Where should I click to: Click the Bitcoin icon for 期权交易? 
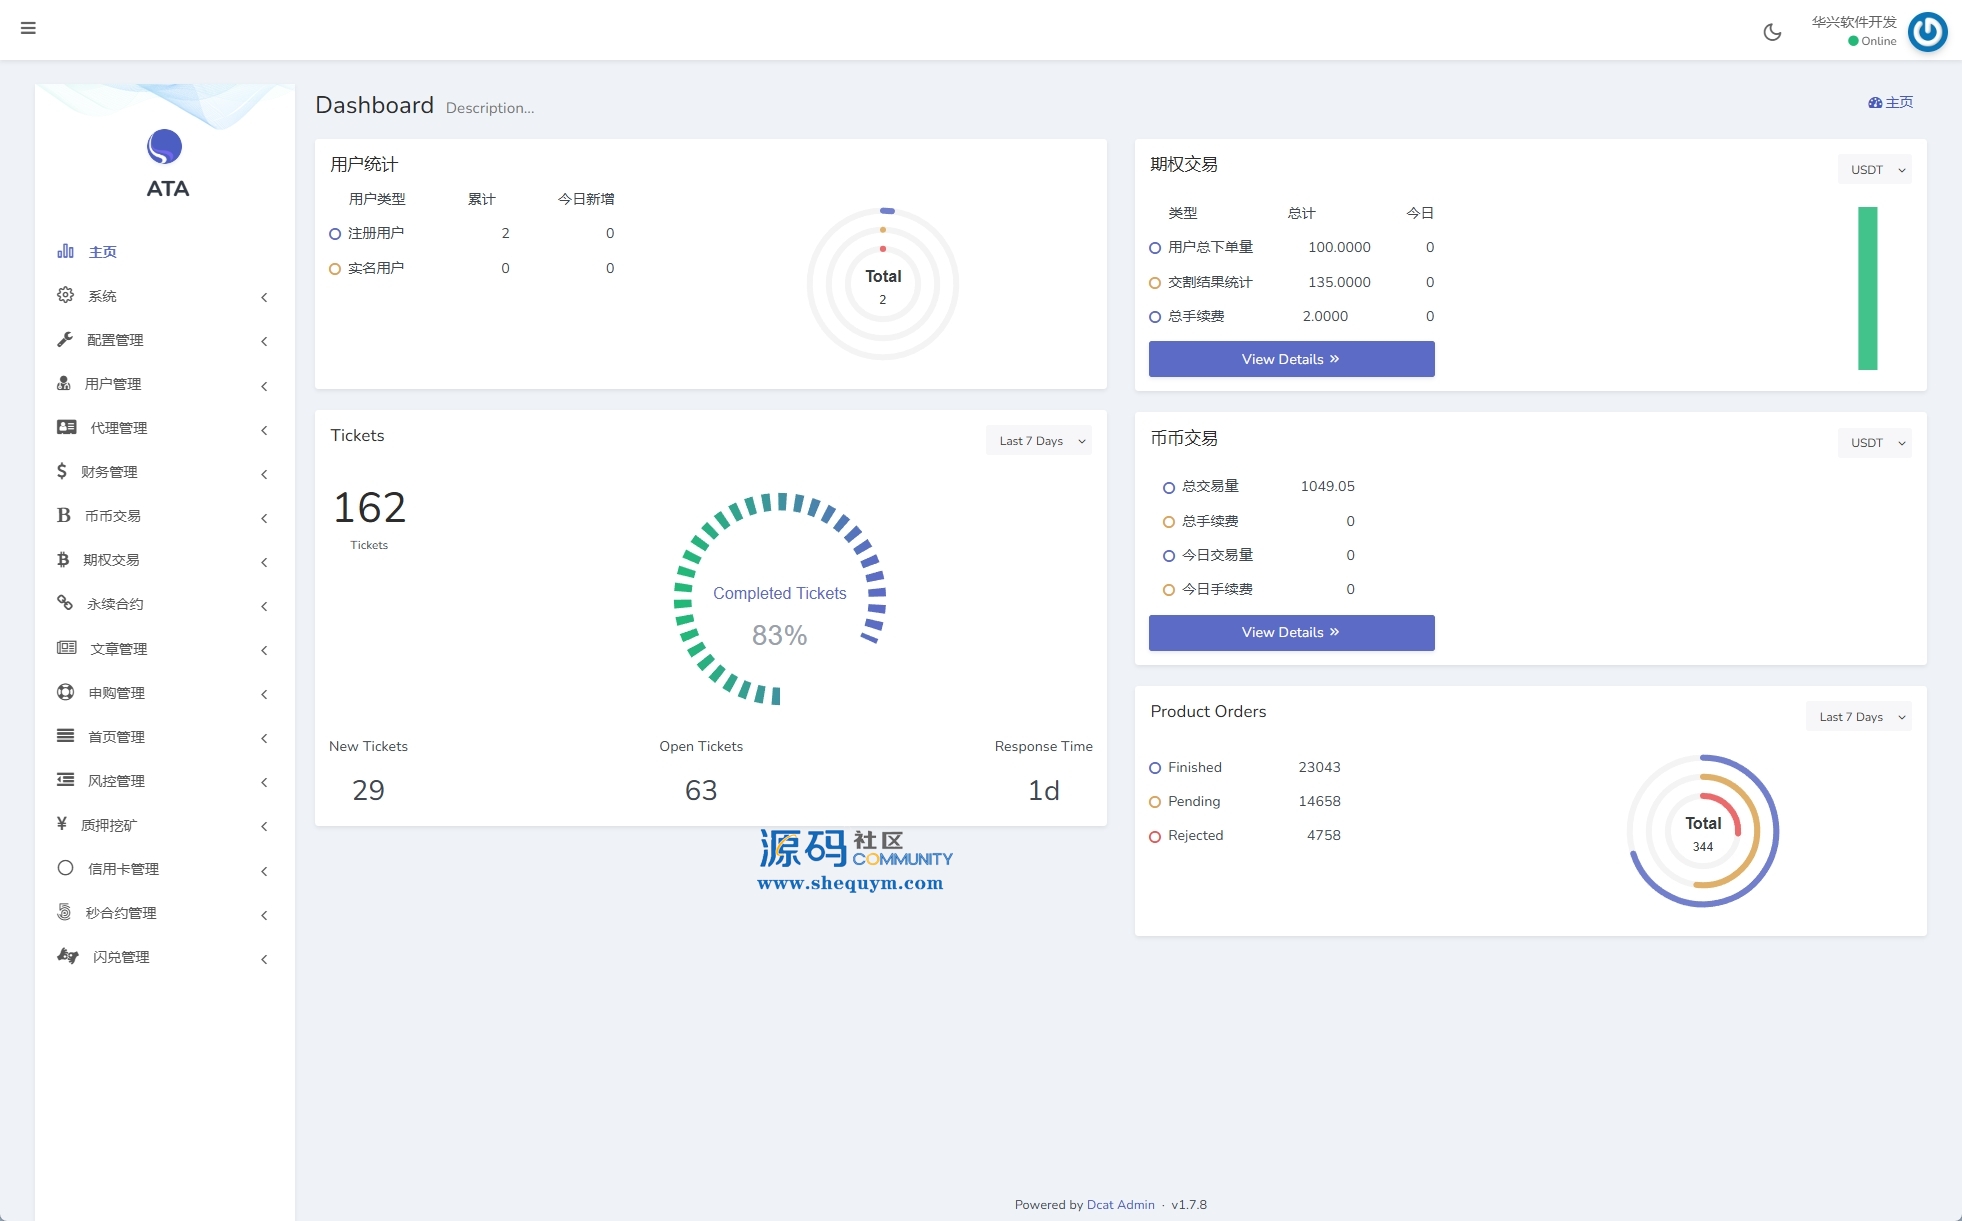(63, 559)
